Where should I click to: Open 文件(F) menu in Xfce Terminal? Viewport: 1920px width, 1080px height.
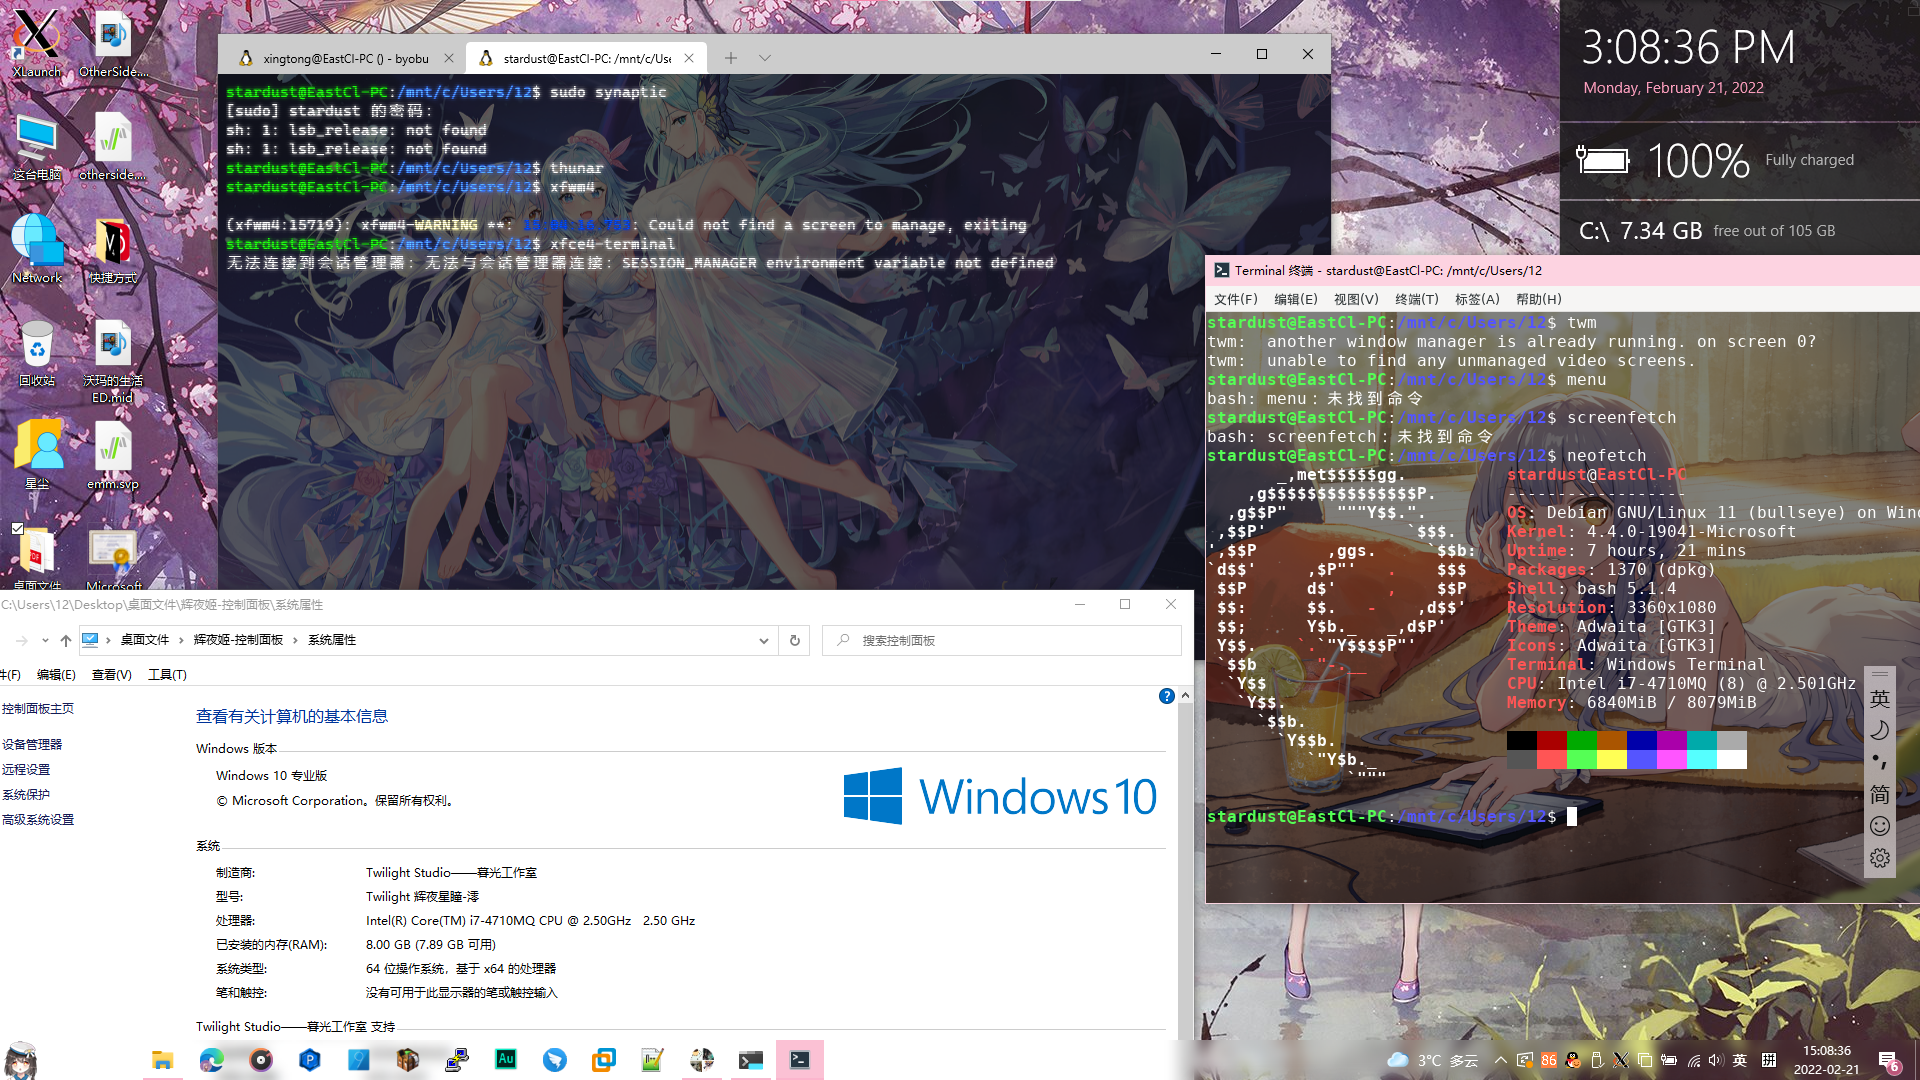click(x=1236, y=299)
